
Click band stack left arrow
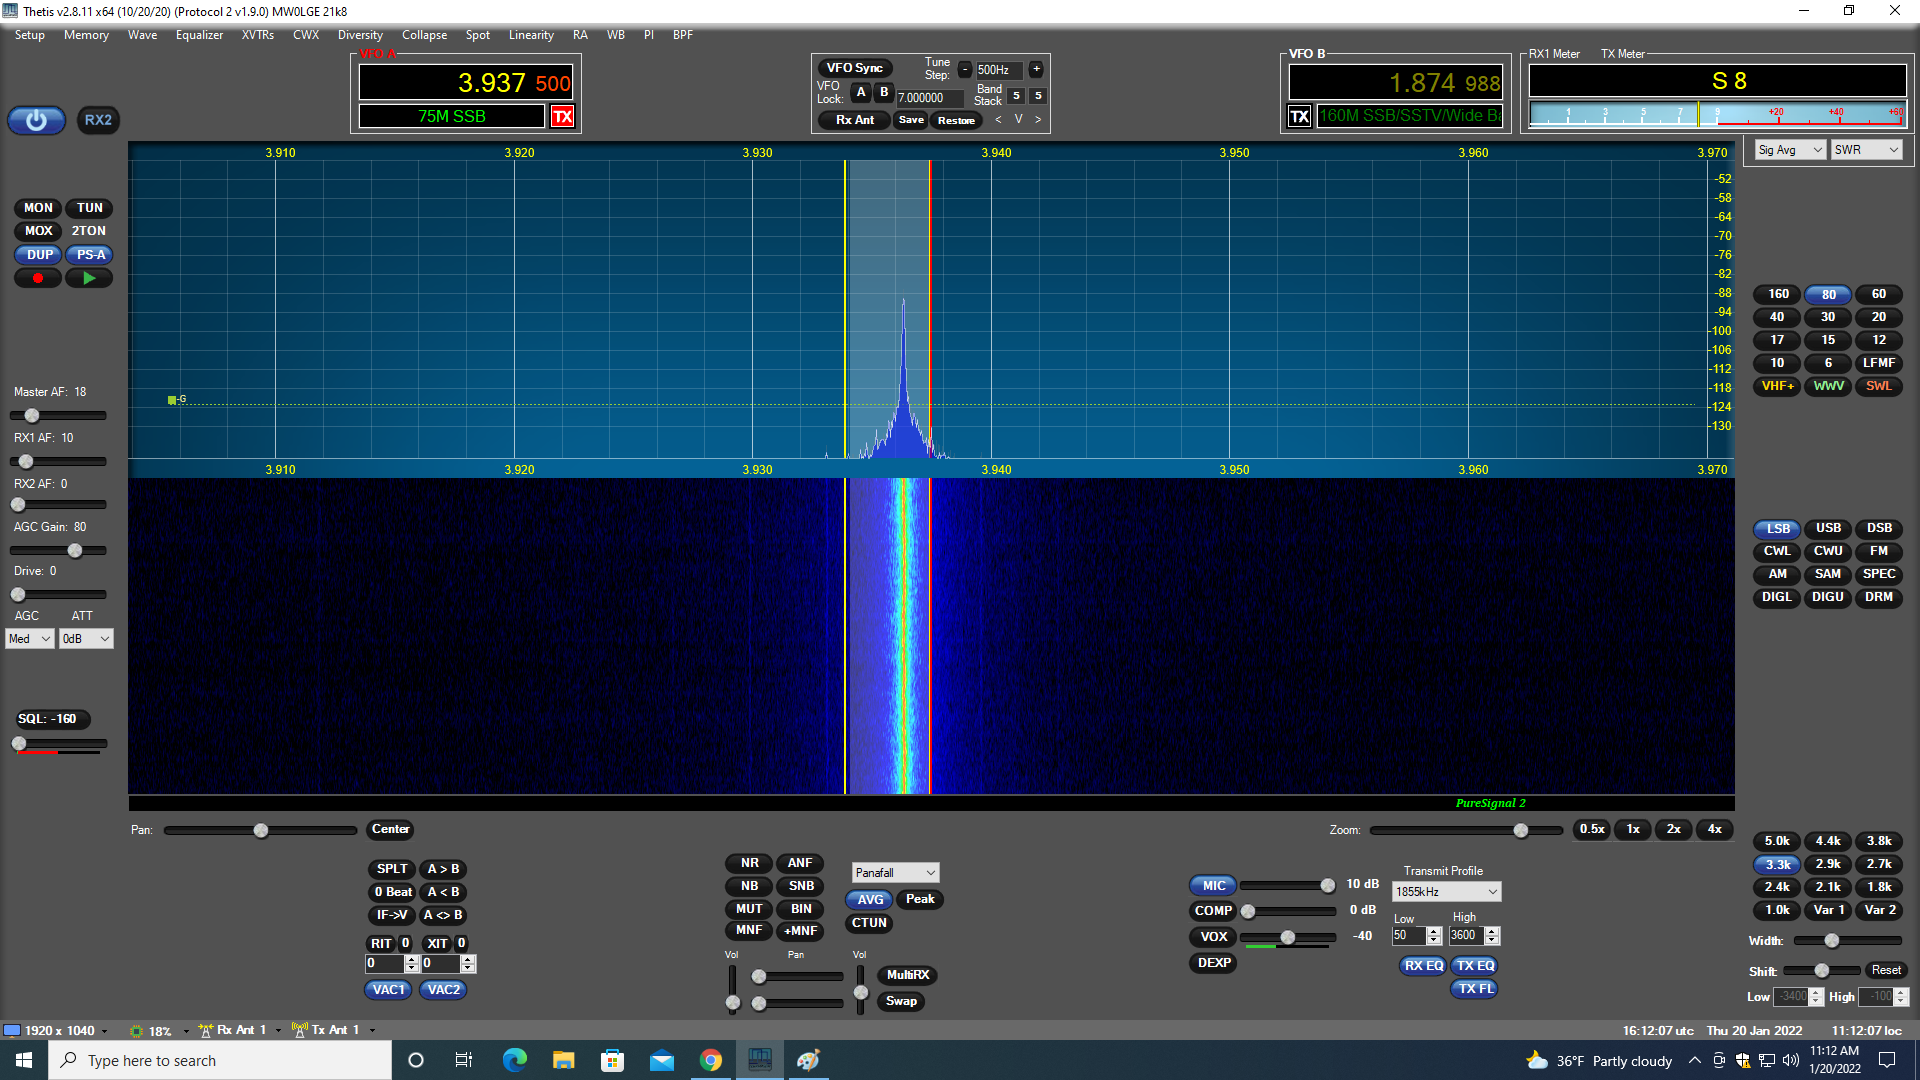(x=998, y=119)
